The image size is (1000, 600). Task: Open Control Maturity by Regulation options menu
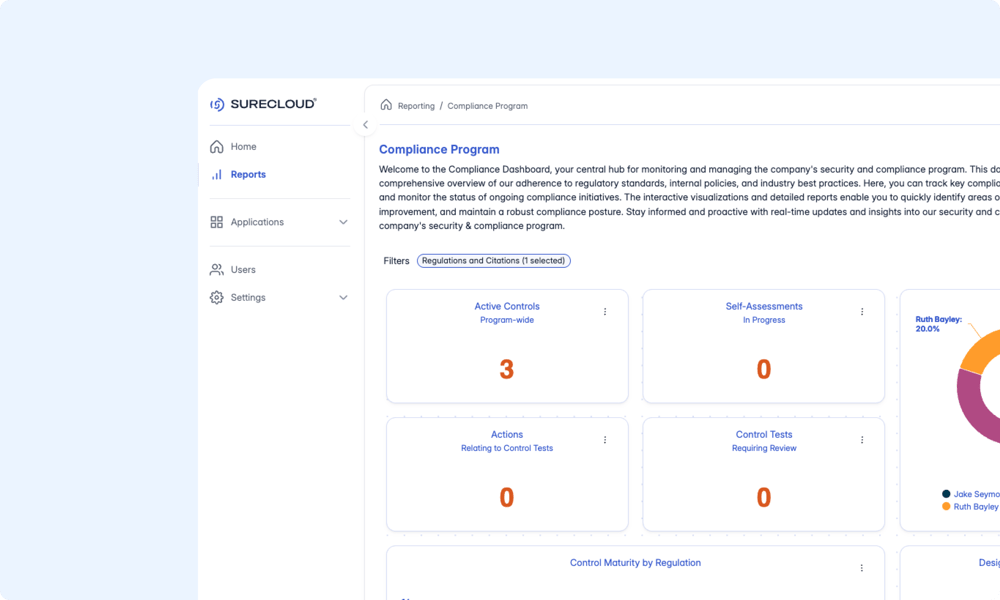pyautogui.click(x=862, y=568)
